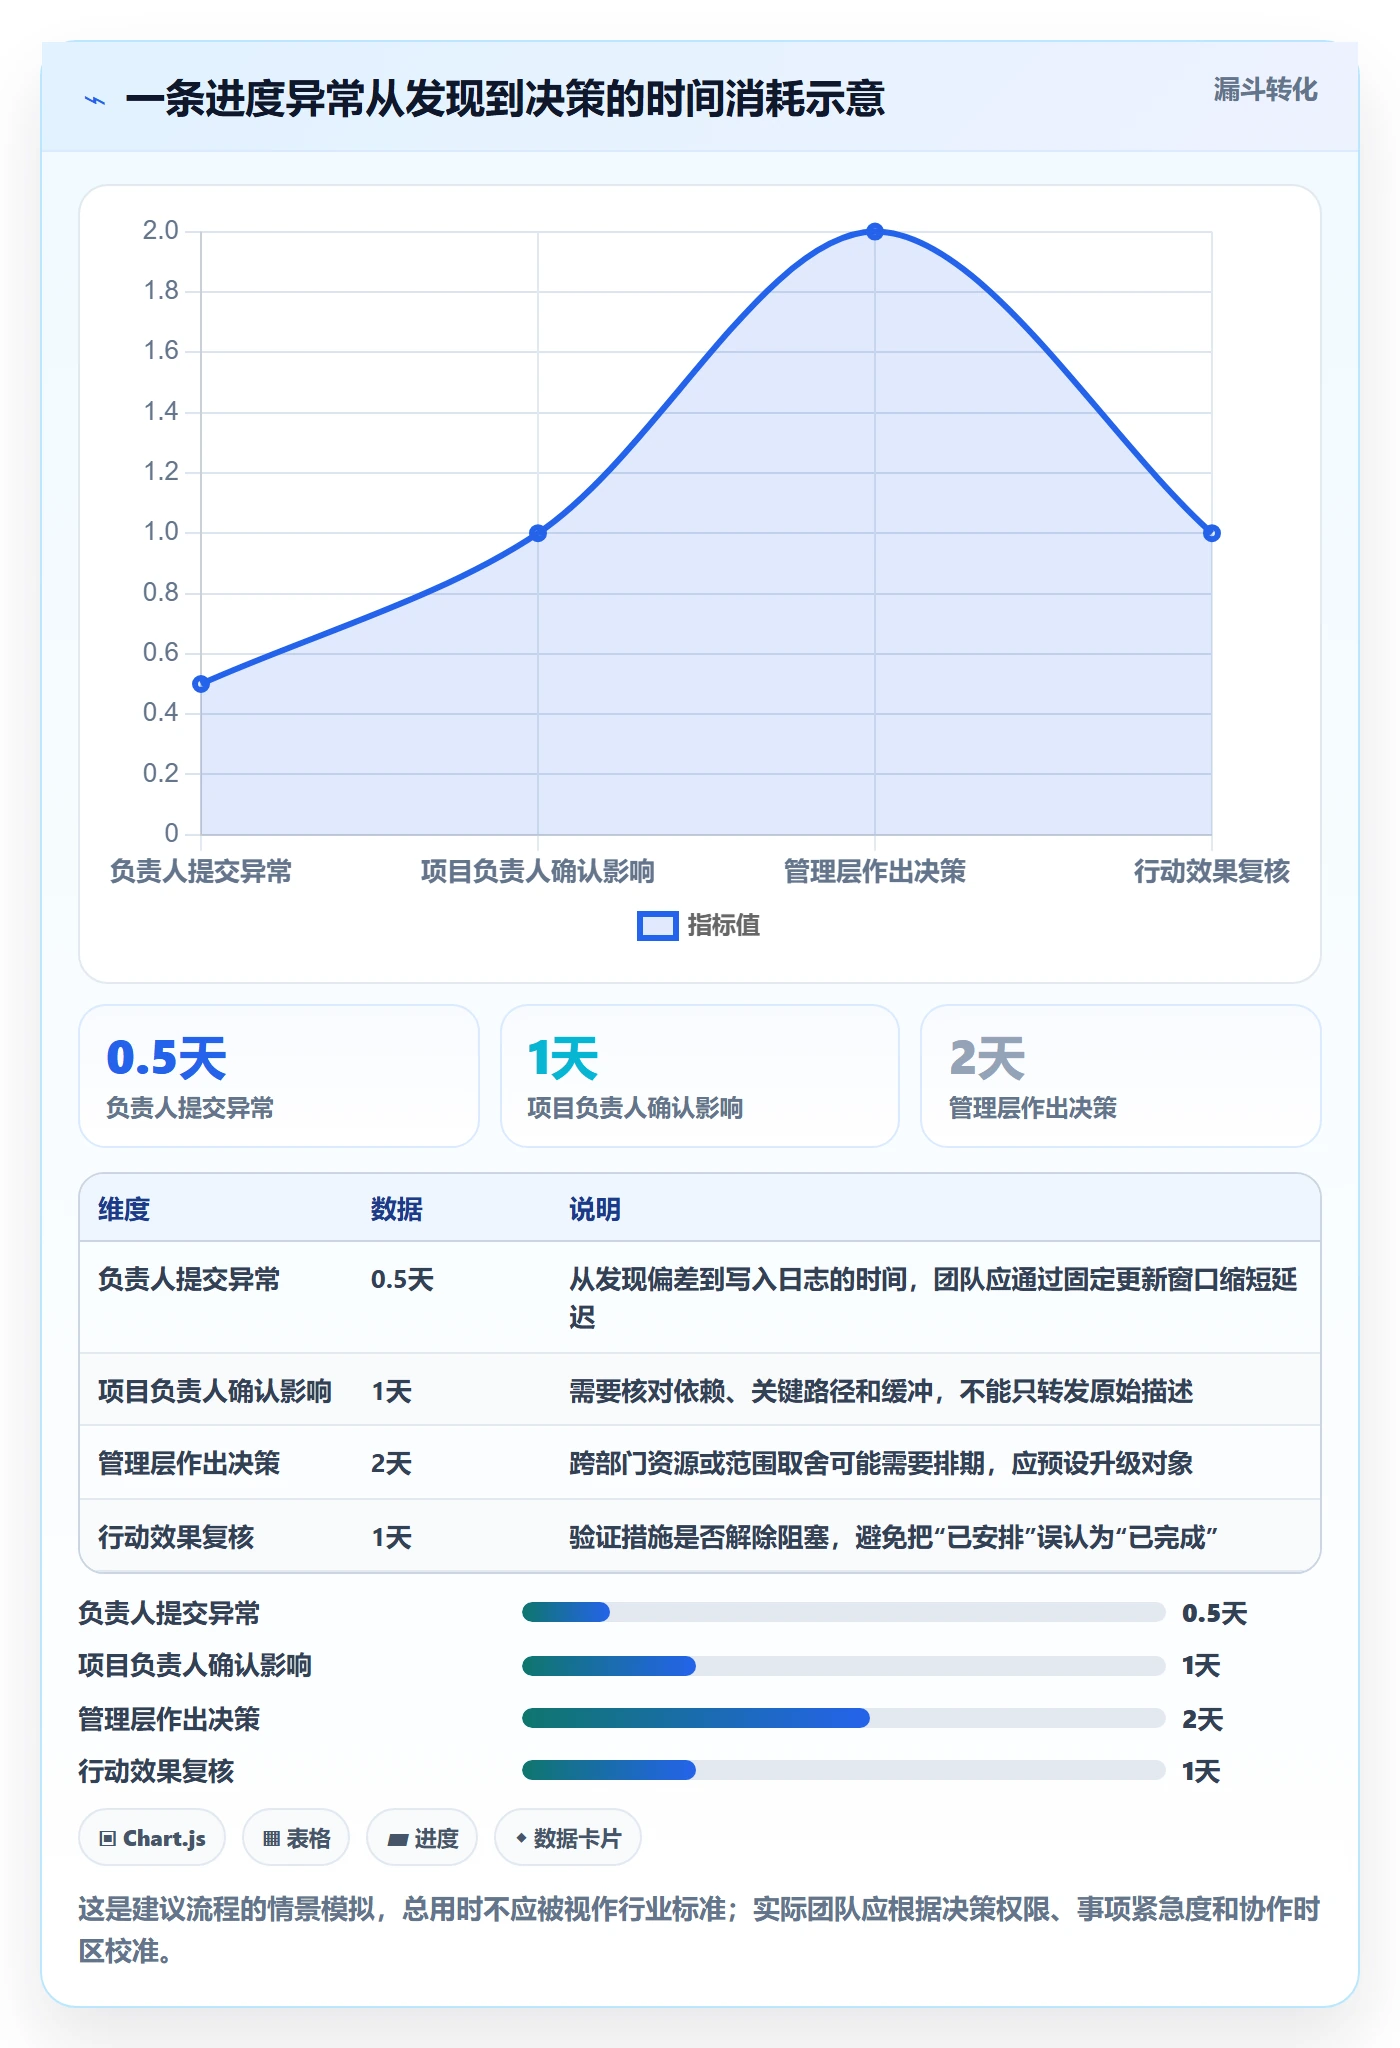Select the chart point at 2.0 for 管理层作出决策
The image size is (1400, 2048).
(875, 232)
